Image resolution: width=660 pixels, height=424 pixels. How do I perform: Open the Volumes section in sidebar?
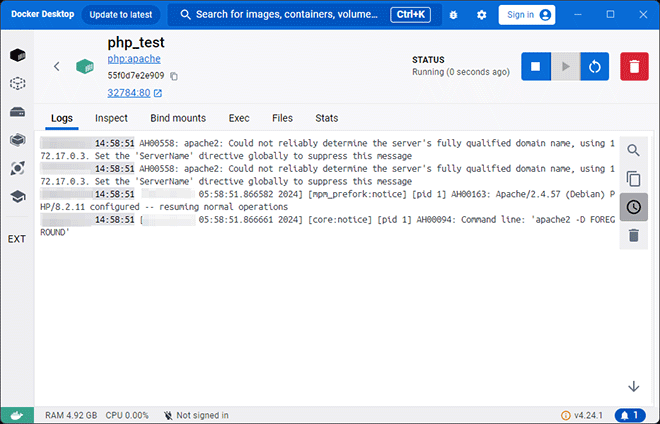pos(17,112)
